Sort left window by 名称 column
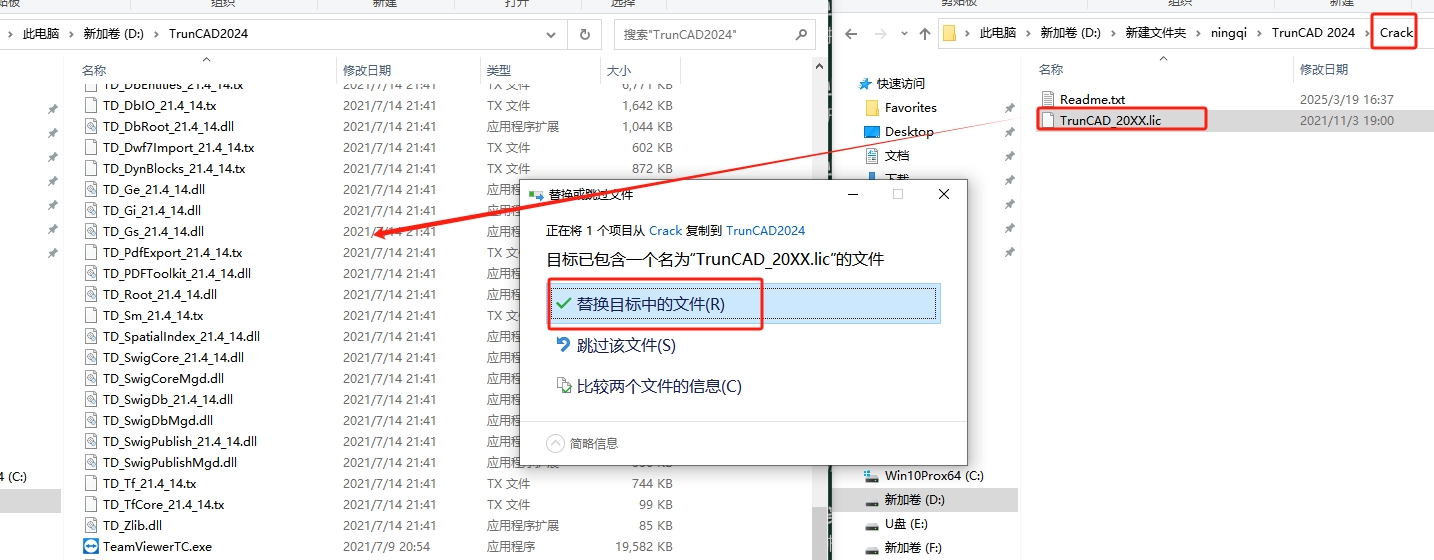The image size is (1434, 560). 94,70
